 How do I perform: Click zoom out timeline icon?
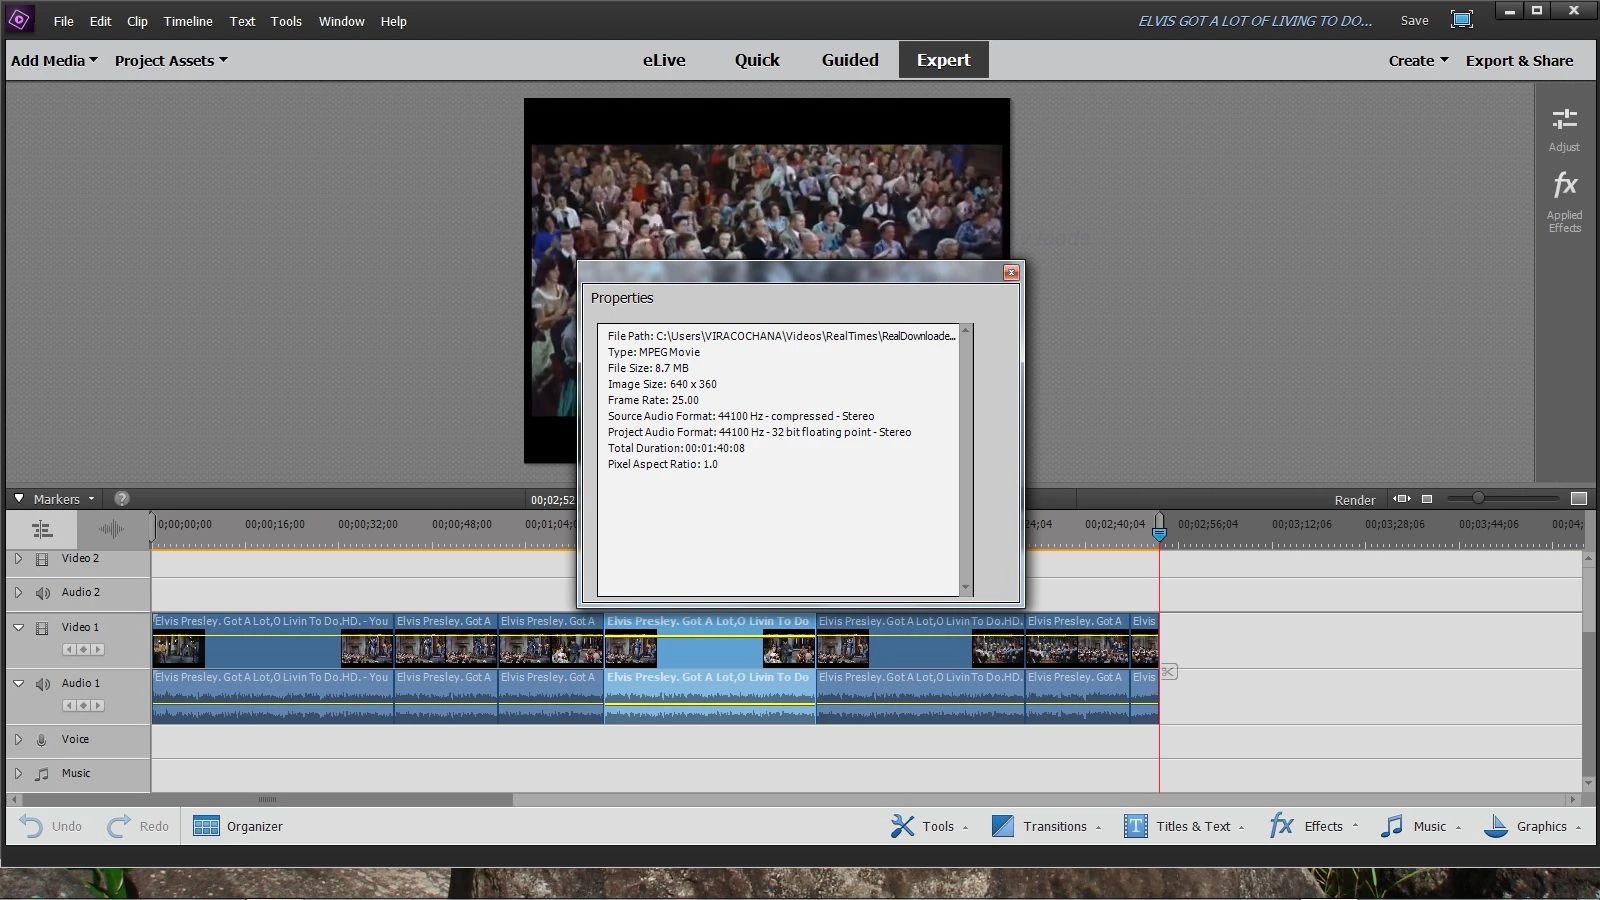pos(1427,498)
